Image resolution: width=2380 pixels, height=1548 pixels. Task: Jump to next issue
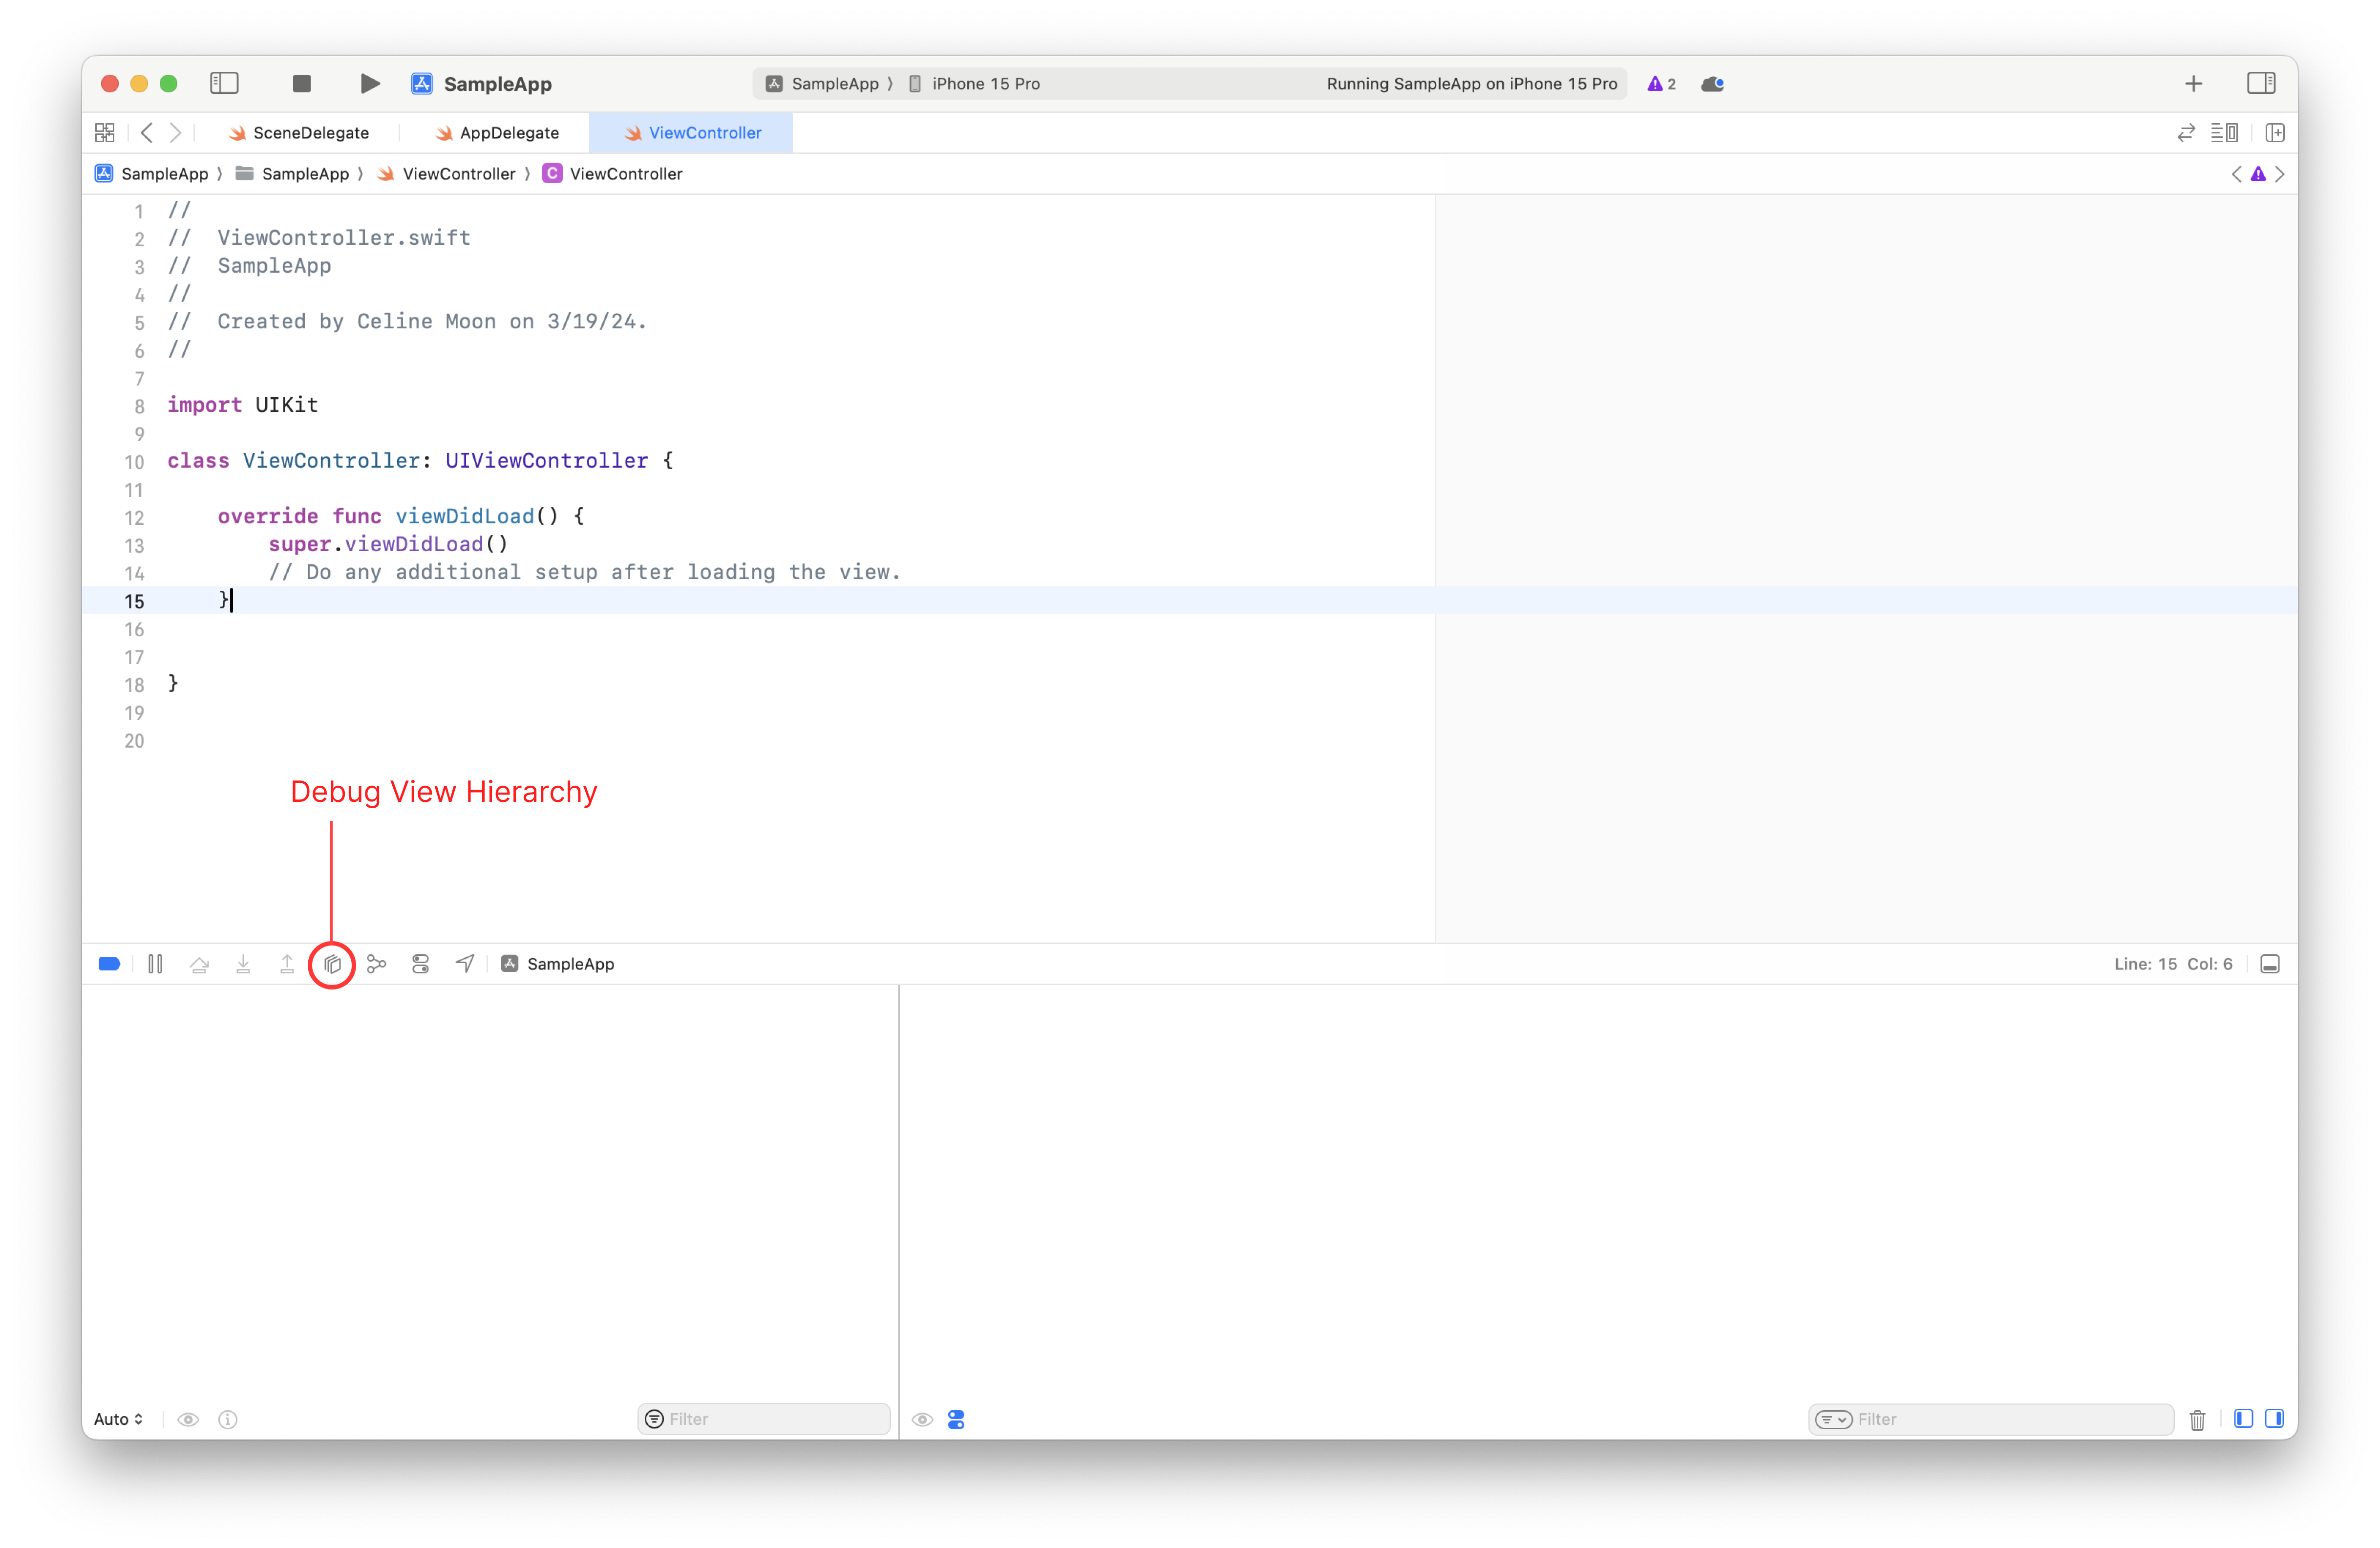(2280, 174)
